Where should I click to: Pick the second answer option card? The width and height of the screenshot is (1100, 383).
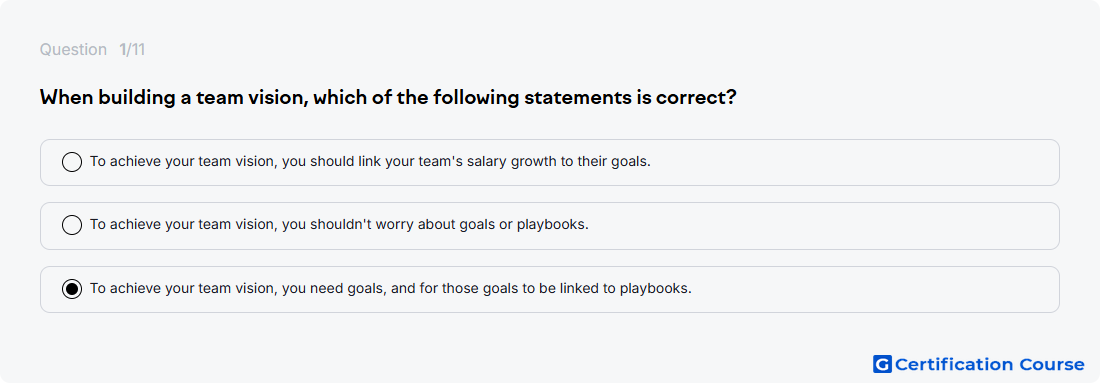point(549,226)
